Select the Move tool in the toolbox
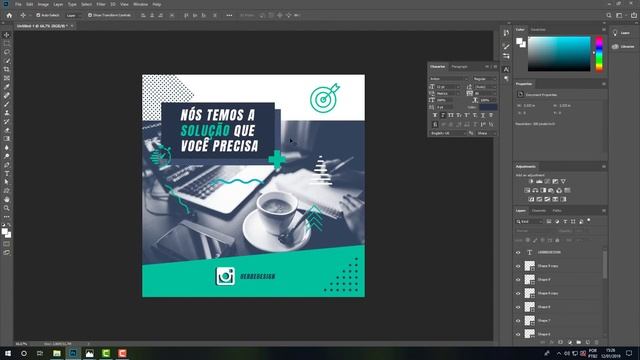Screen dimensions: 640x360 [x=7, y=35]
